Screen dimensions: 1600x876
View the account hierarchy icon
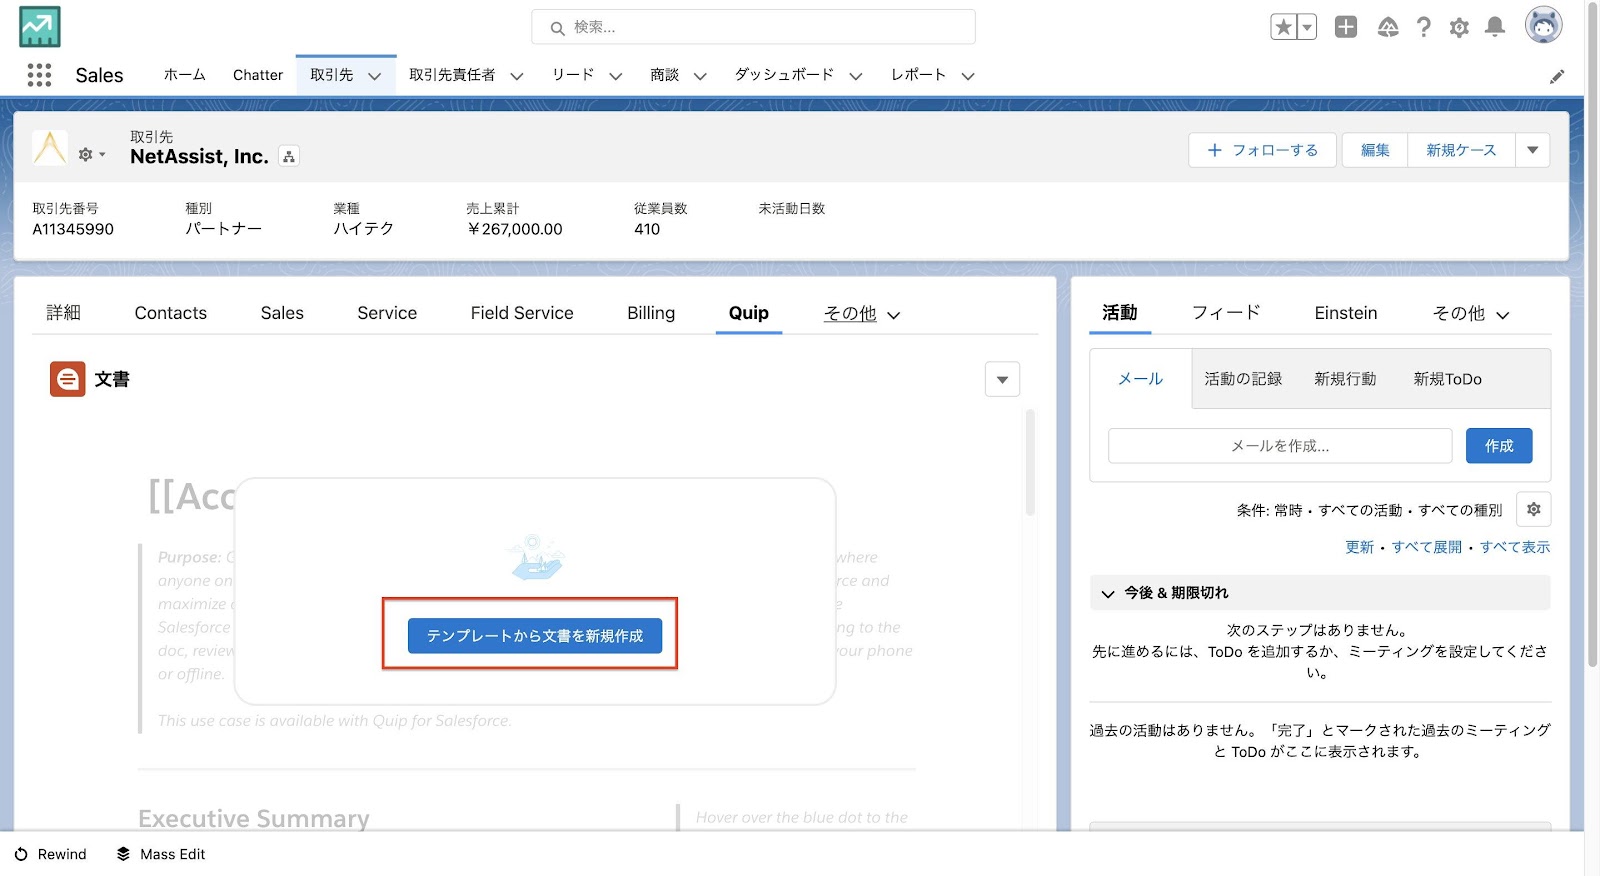point(289,156)
